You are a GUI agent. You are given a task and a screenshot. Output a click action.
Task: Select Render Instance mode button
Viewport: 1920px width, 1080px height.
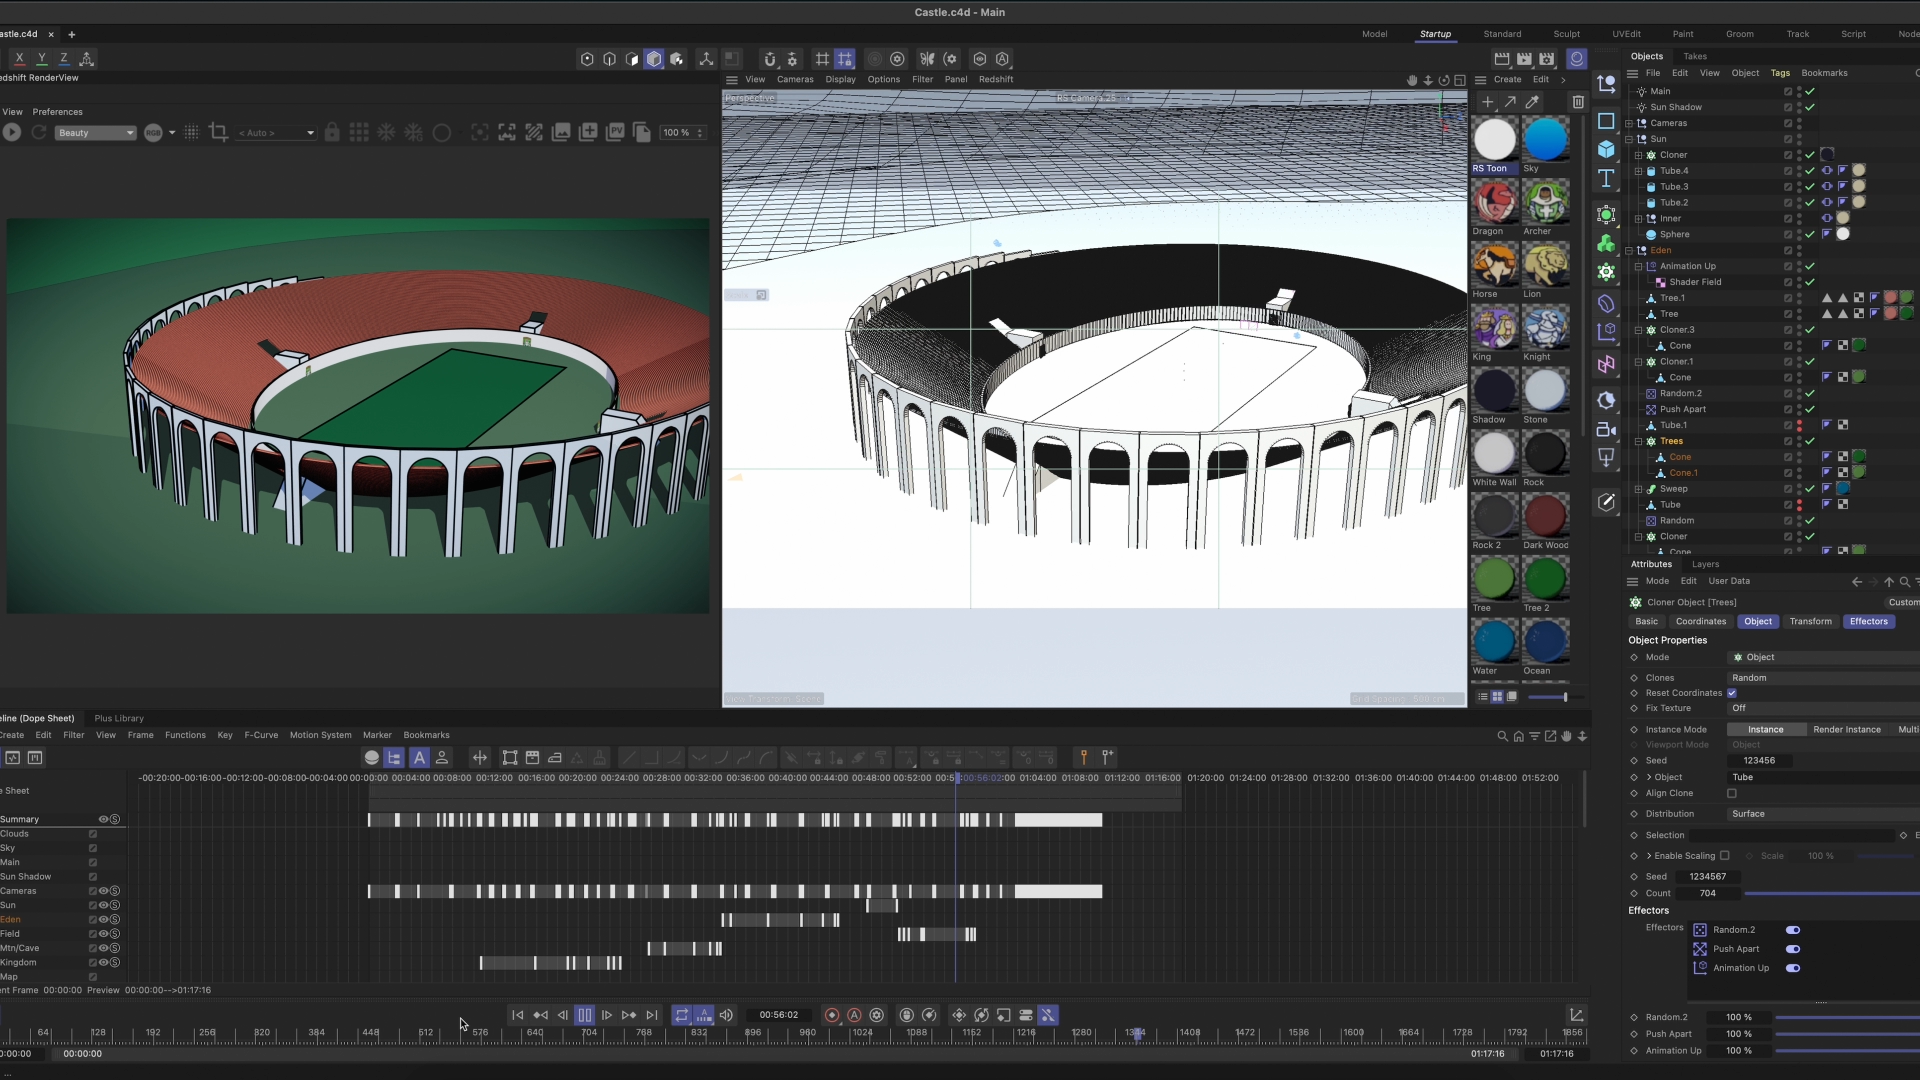tap(1846, 729)
